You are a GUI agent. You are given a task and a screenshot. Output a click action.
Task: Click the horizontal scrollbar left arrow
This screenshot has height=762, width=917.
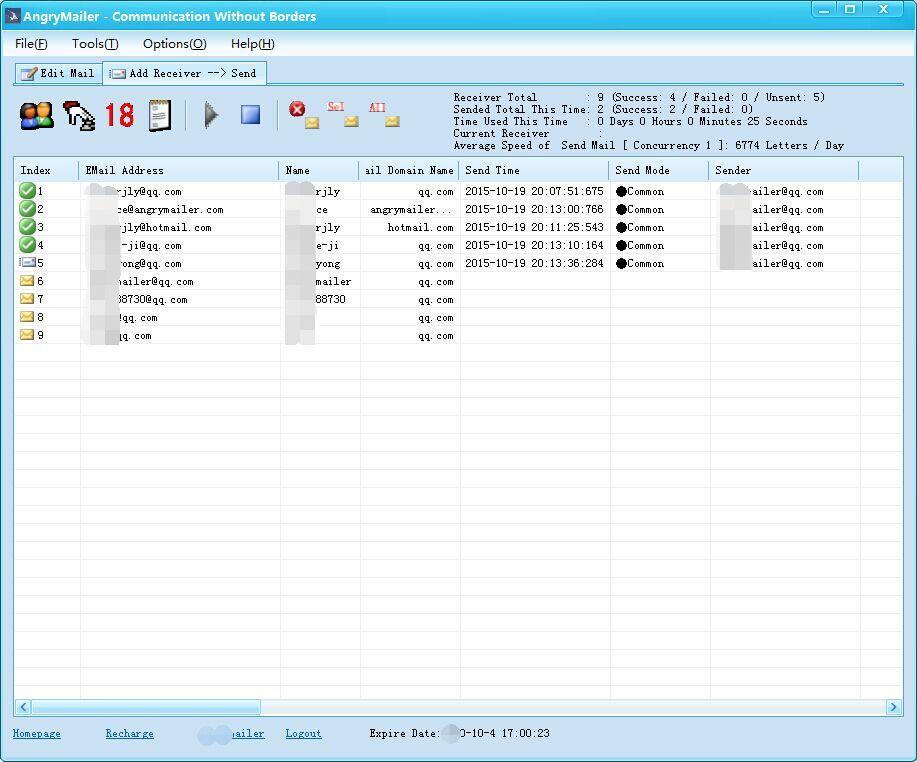[23, 707]
